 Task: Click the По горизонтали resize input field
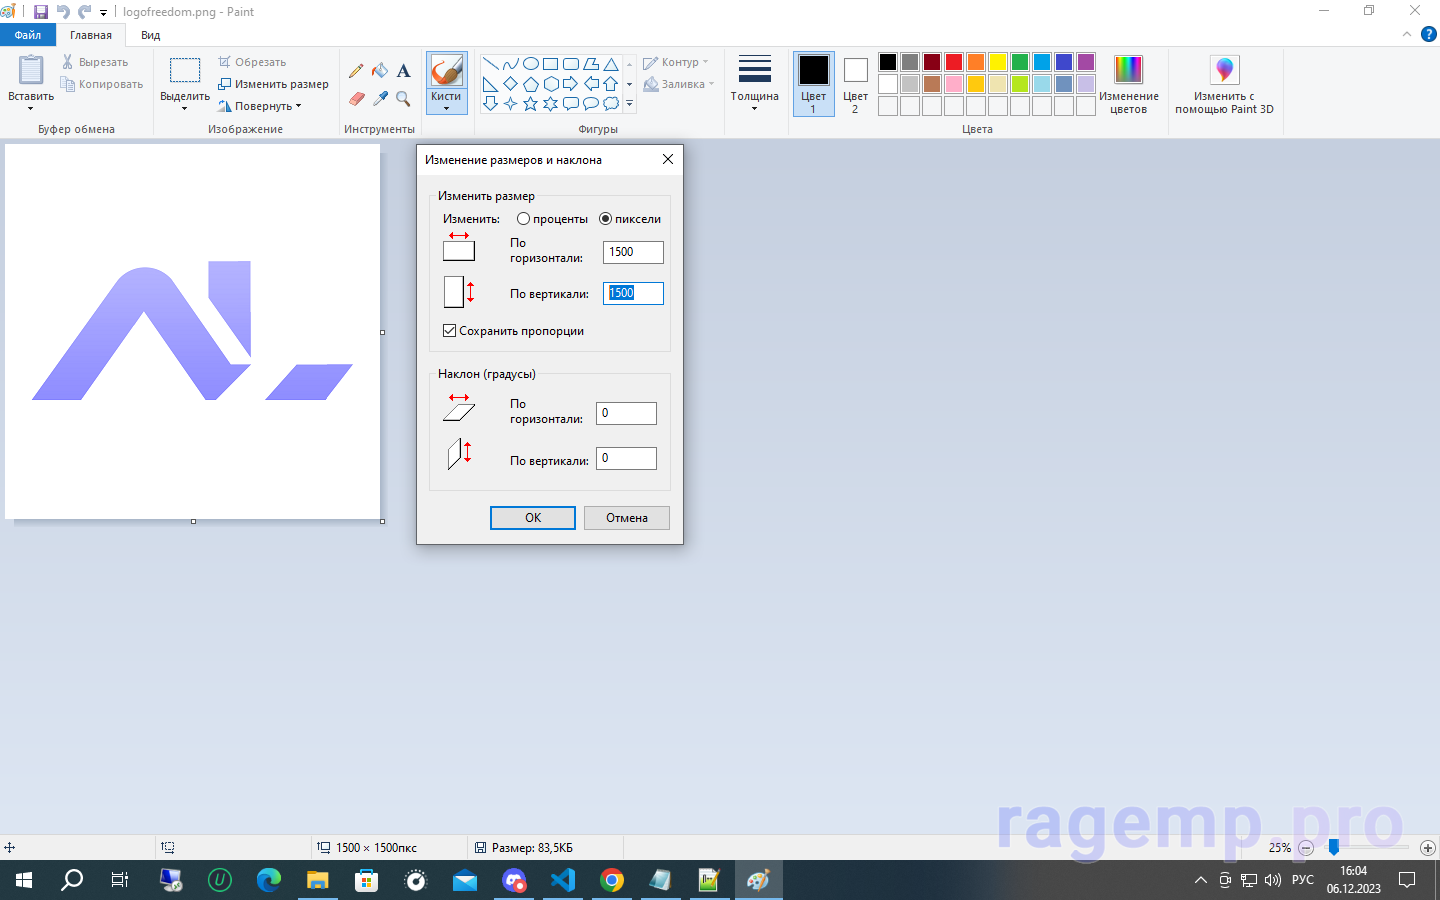point(633,252)
